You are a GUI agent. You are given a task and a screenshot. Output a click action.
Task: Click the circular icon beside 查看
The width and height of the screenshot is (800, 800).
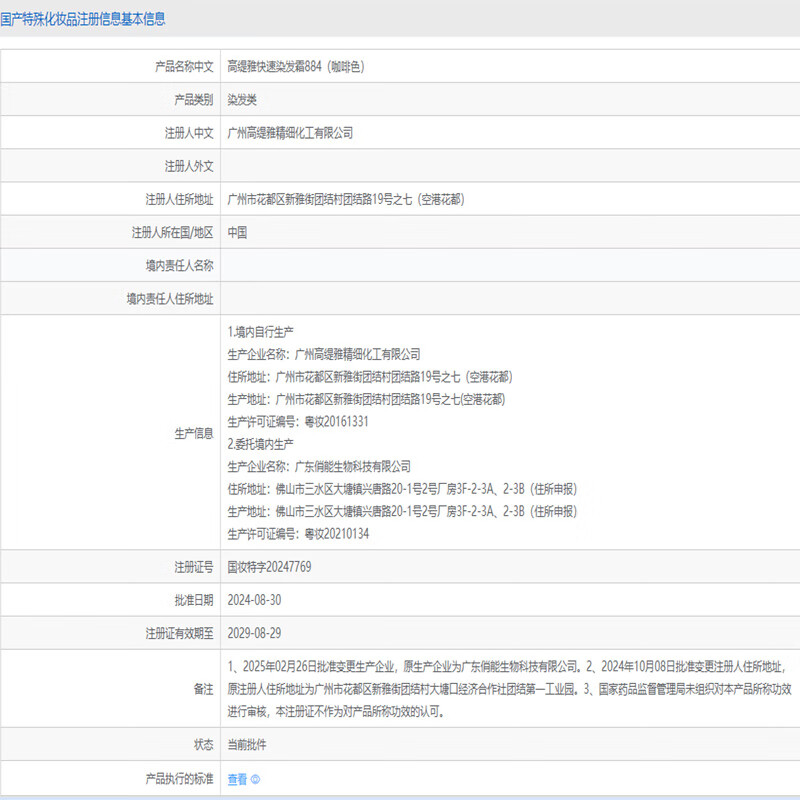[255, 780]
